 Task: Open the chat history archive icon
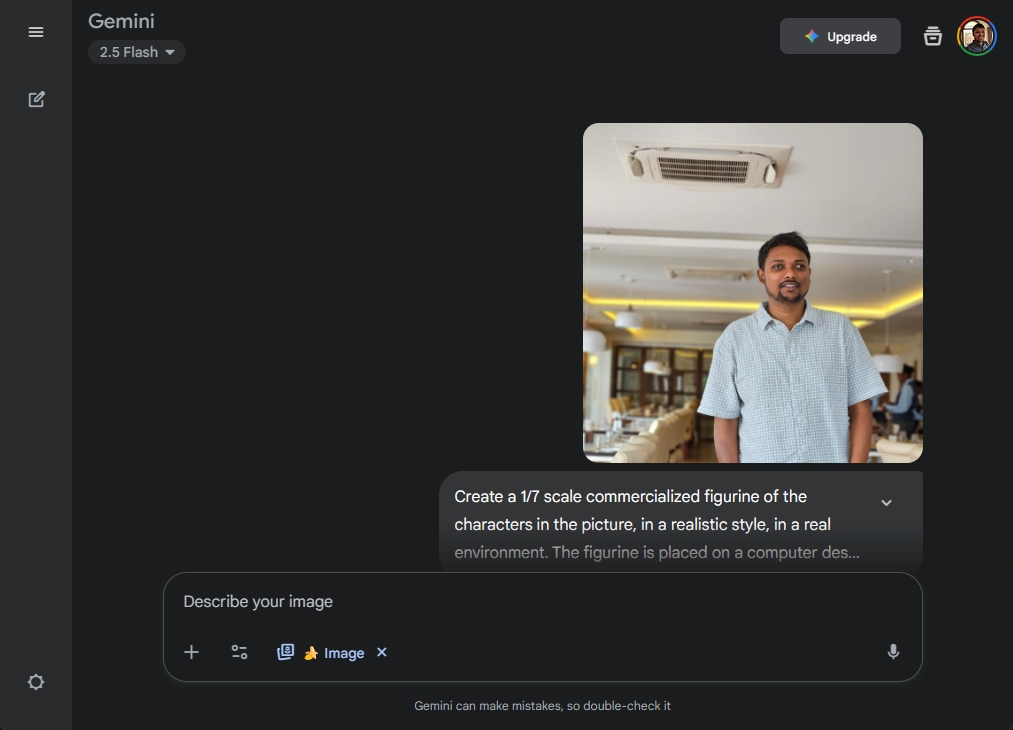click(932, 35)
